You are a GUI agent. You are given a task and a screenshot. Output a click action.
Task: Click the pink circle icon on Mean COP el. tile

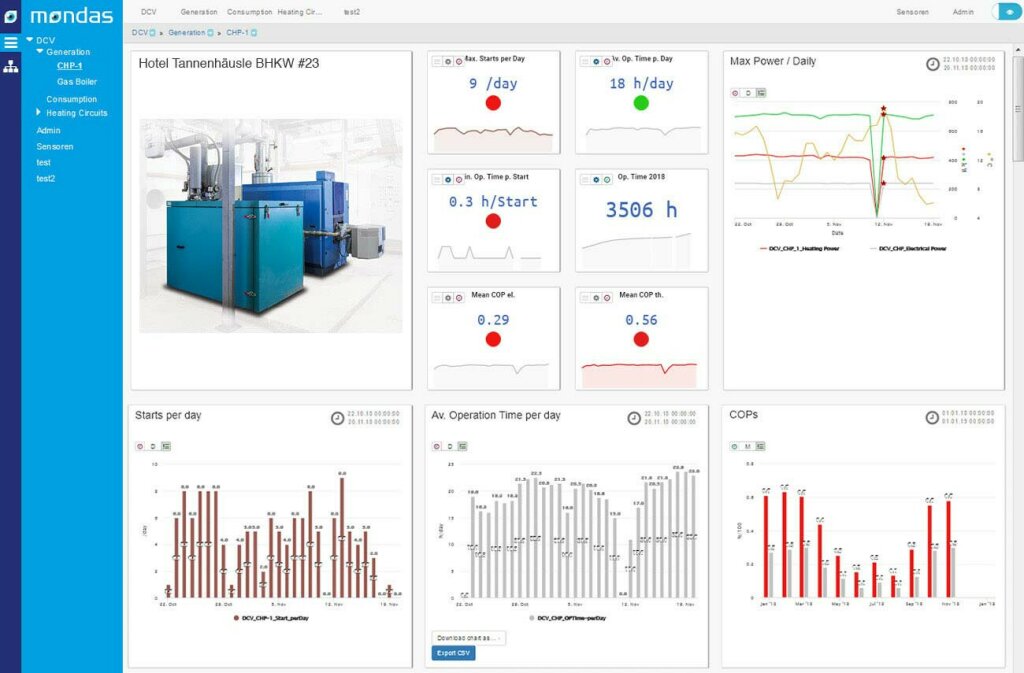coord(459,298)
